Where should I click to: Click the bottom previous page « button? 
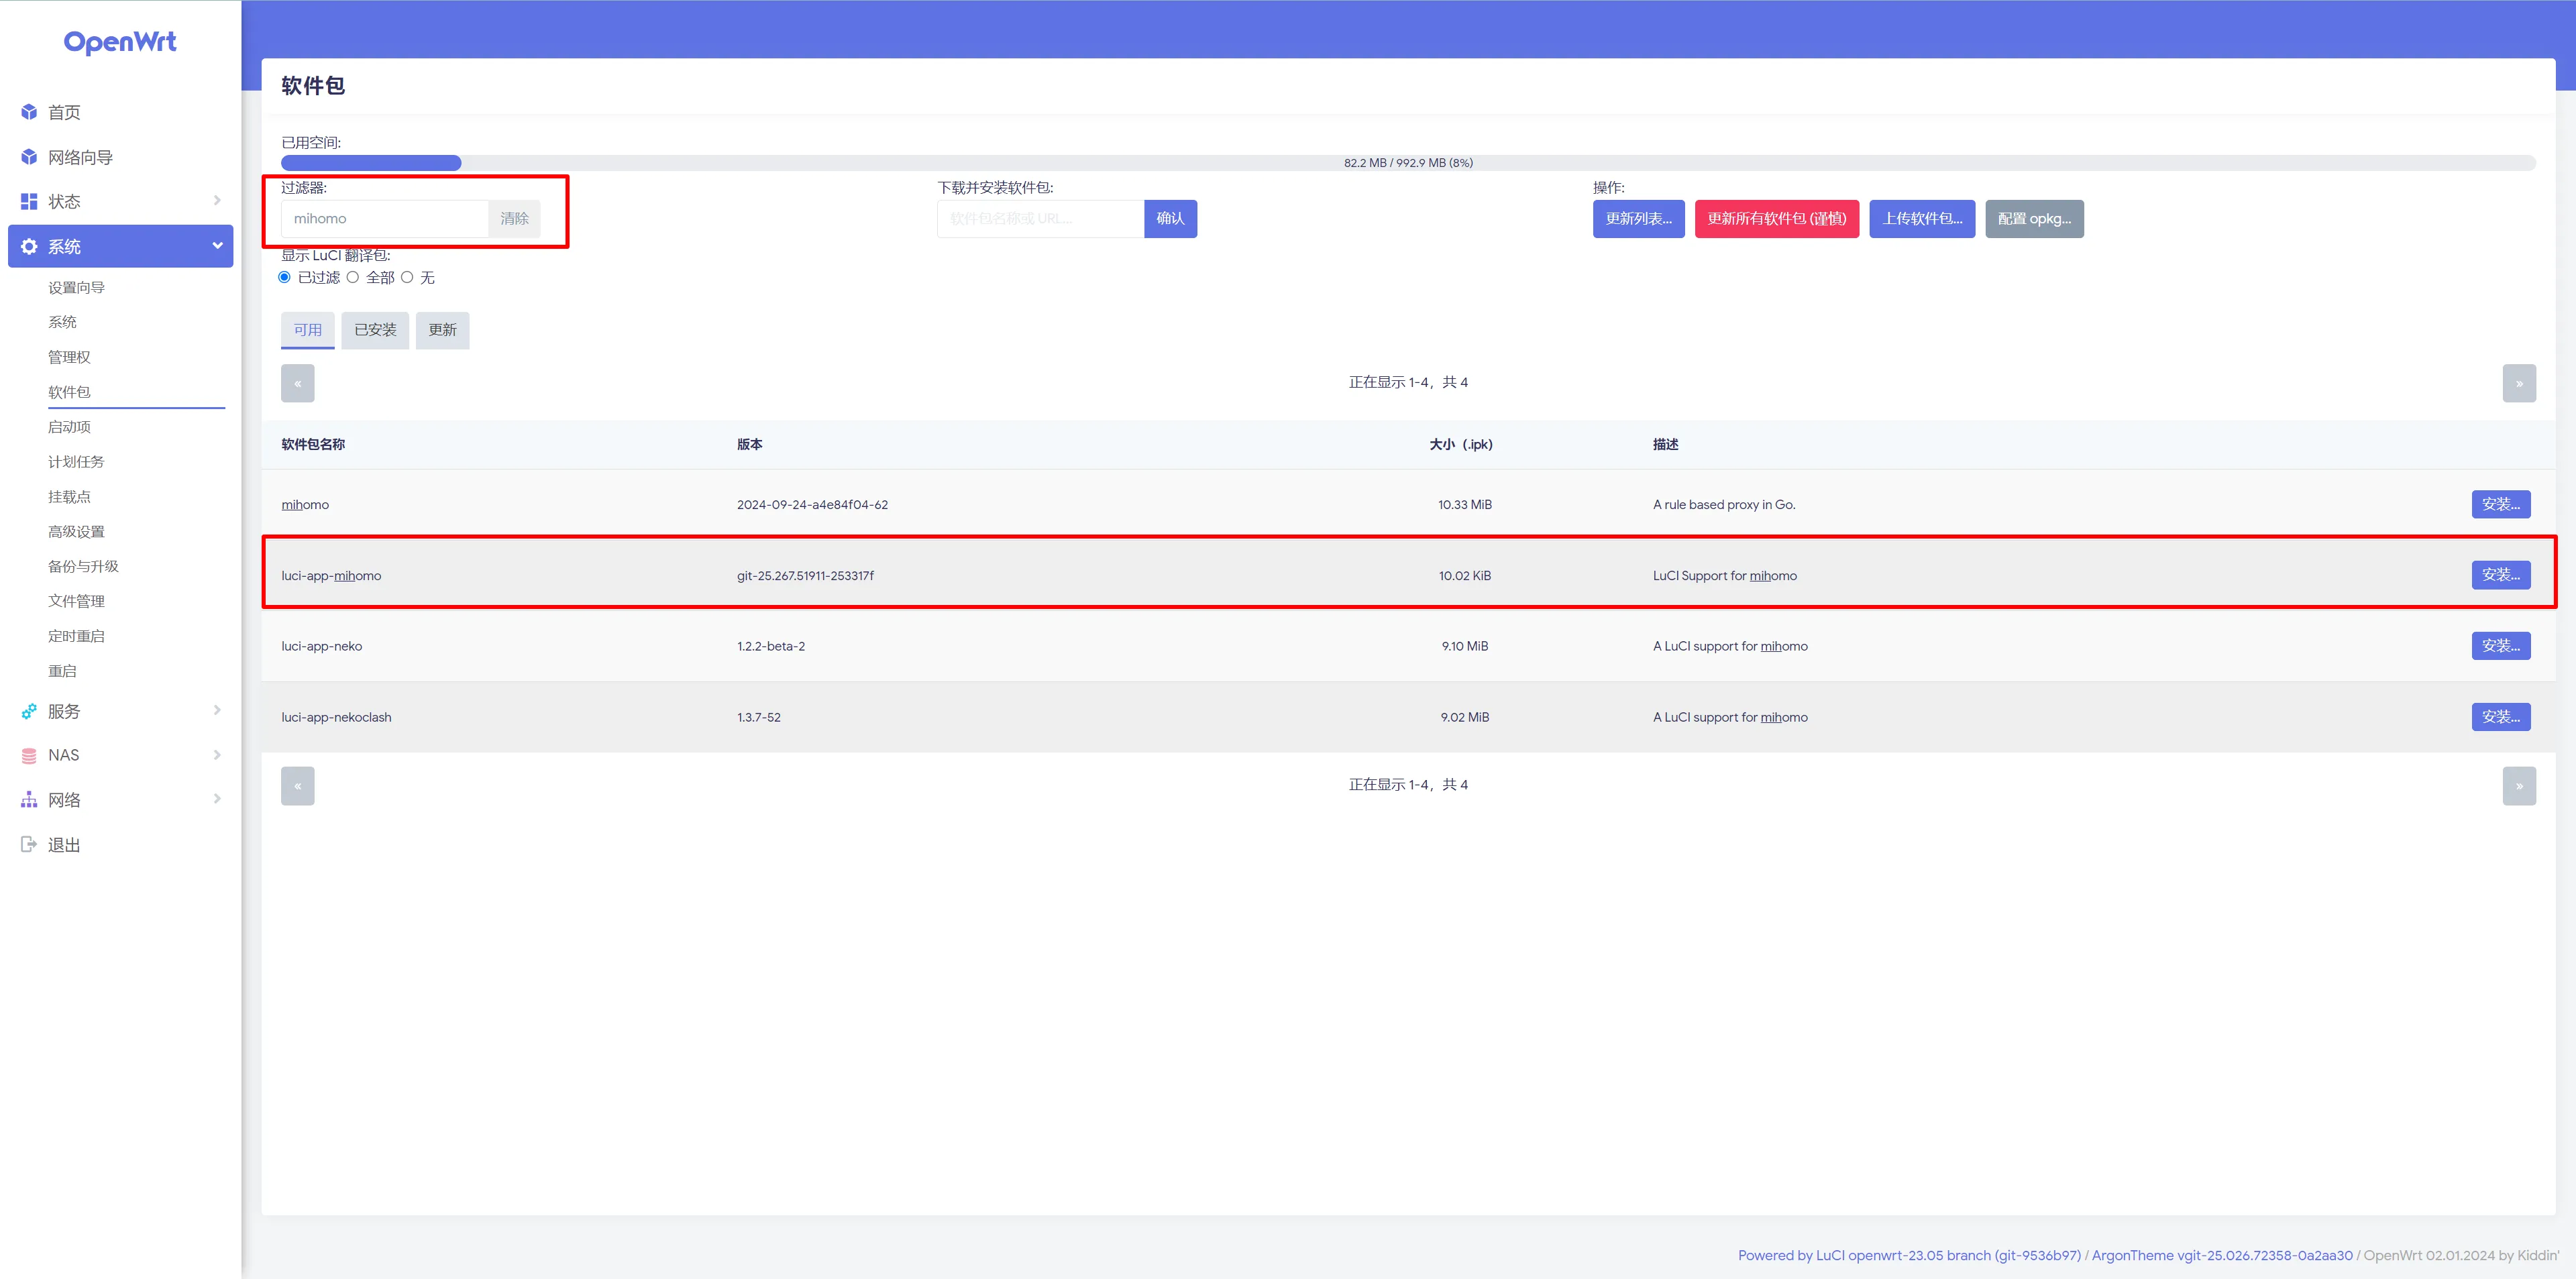coord(298,786)
